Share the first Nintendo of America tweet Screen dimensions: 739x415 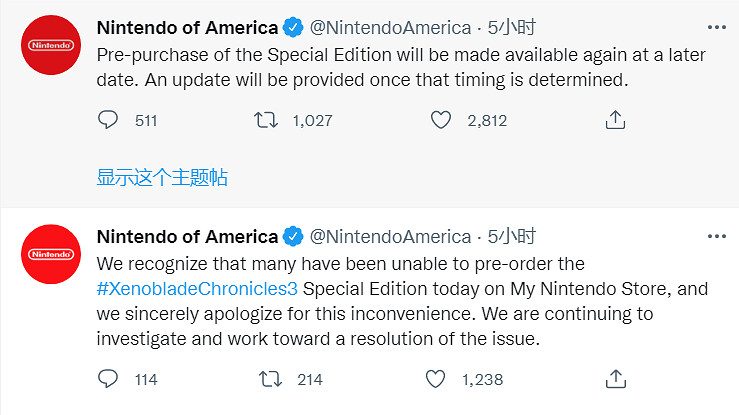click(x=616, y=121)
